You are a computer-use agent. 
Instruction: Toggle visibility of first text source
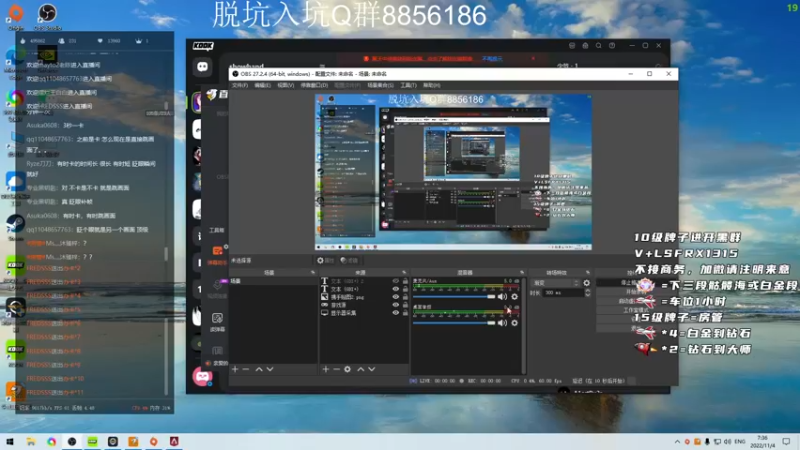click(x=395, y=281)
